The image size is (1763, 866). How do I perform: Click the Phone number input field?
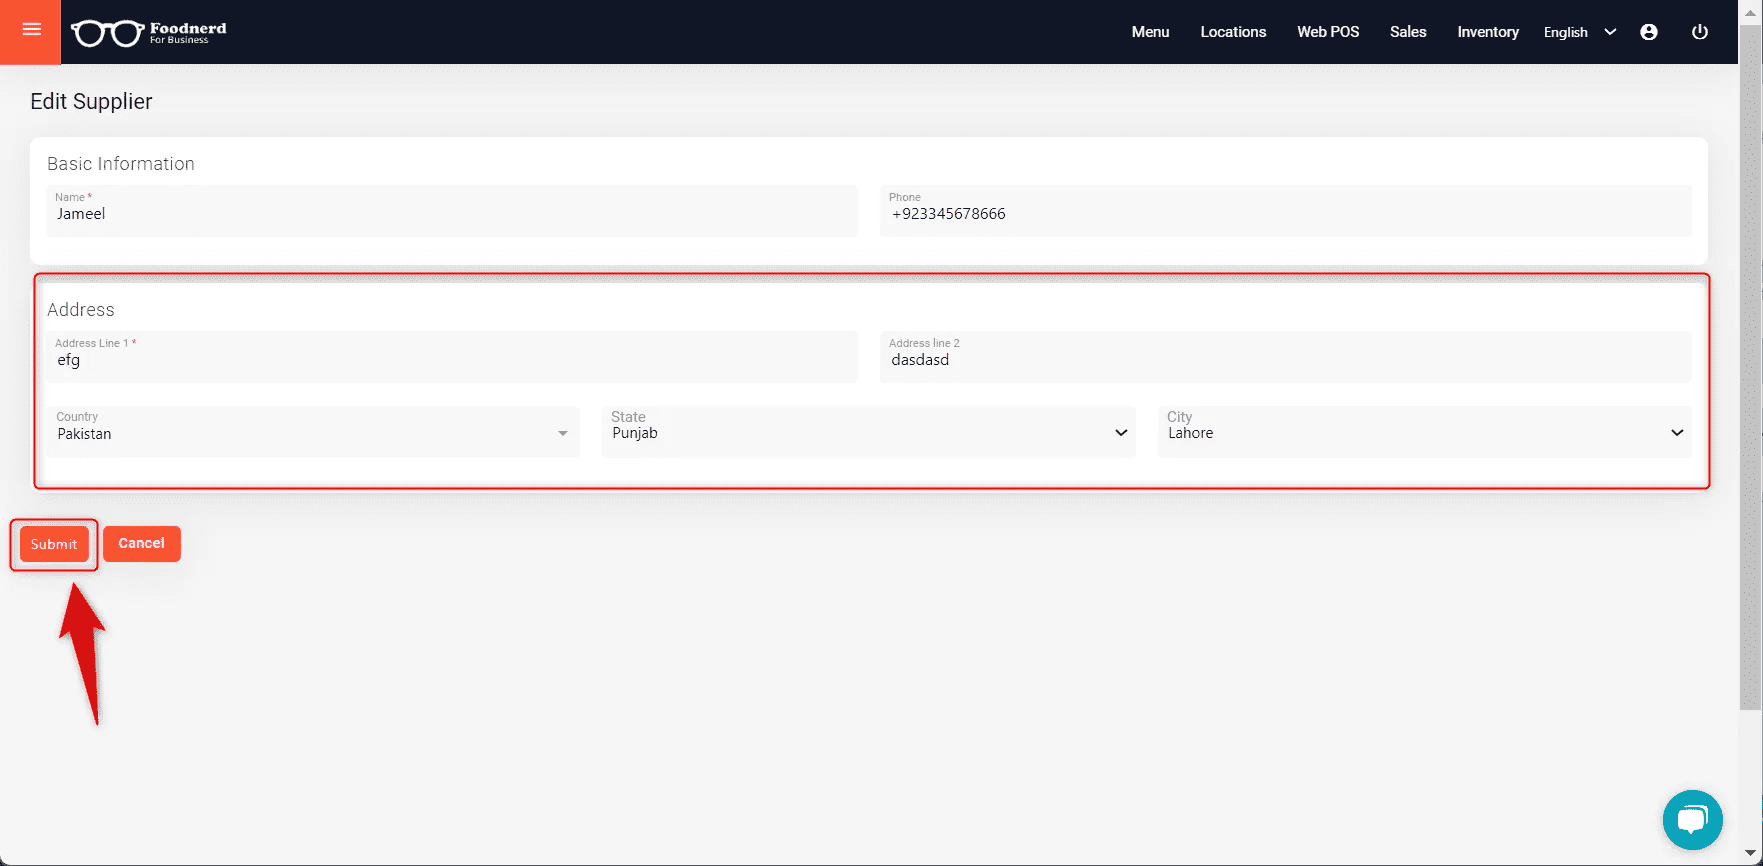[1286, 211]
